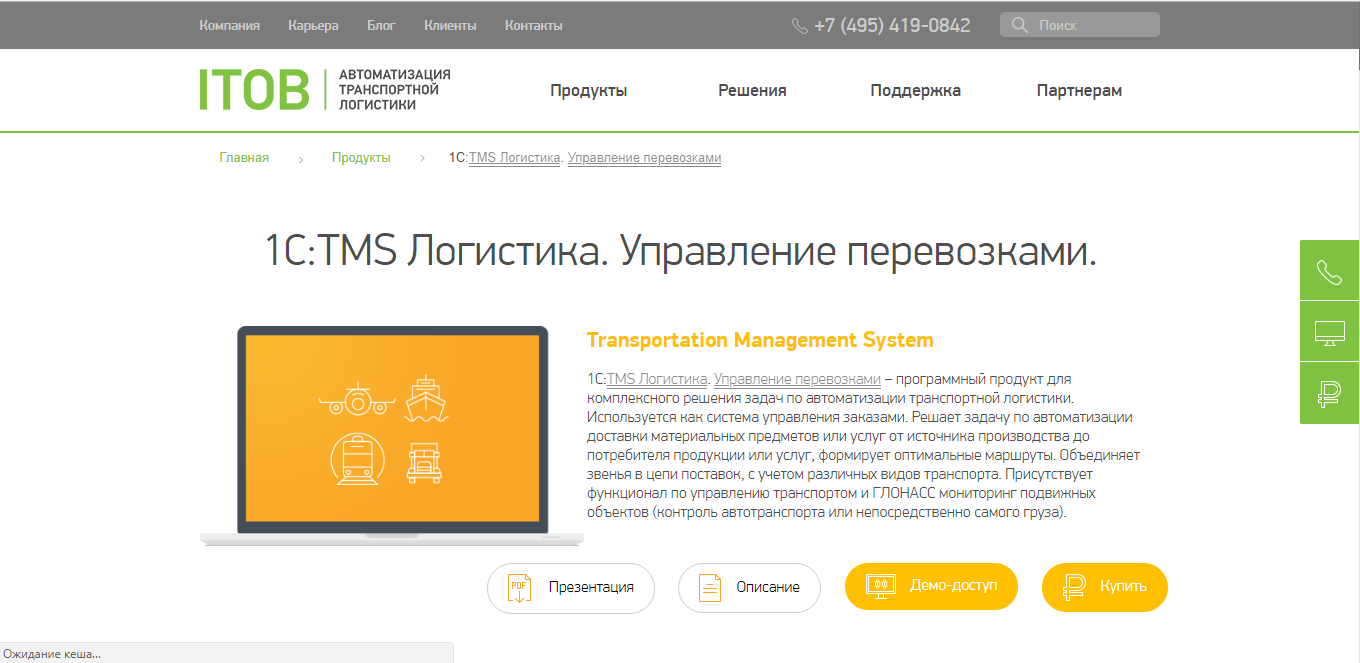This screenshot has width=1360, height=663.
Task: Follow the Главная breadcrumb link
Action: coord(244,157)
